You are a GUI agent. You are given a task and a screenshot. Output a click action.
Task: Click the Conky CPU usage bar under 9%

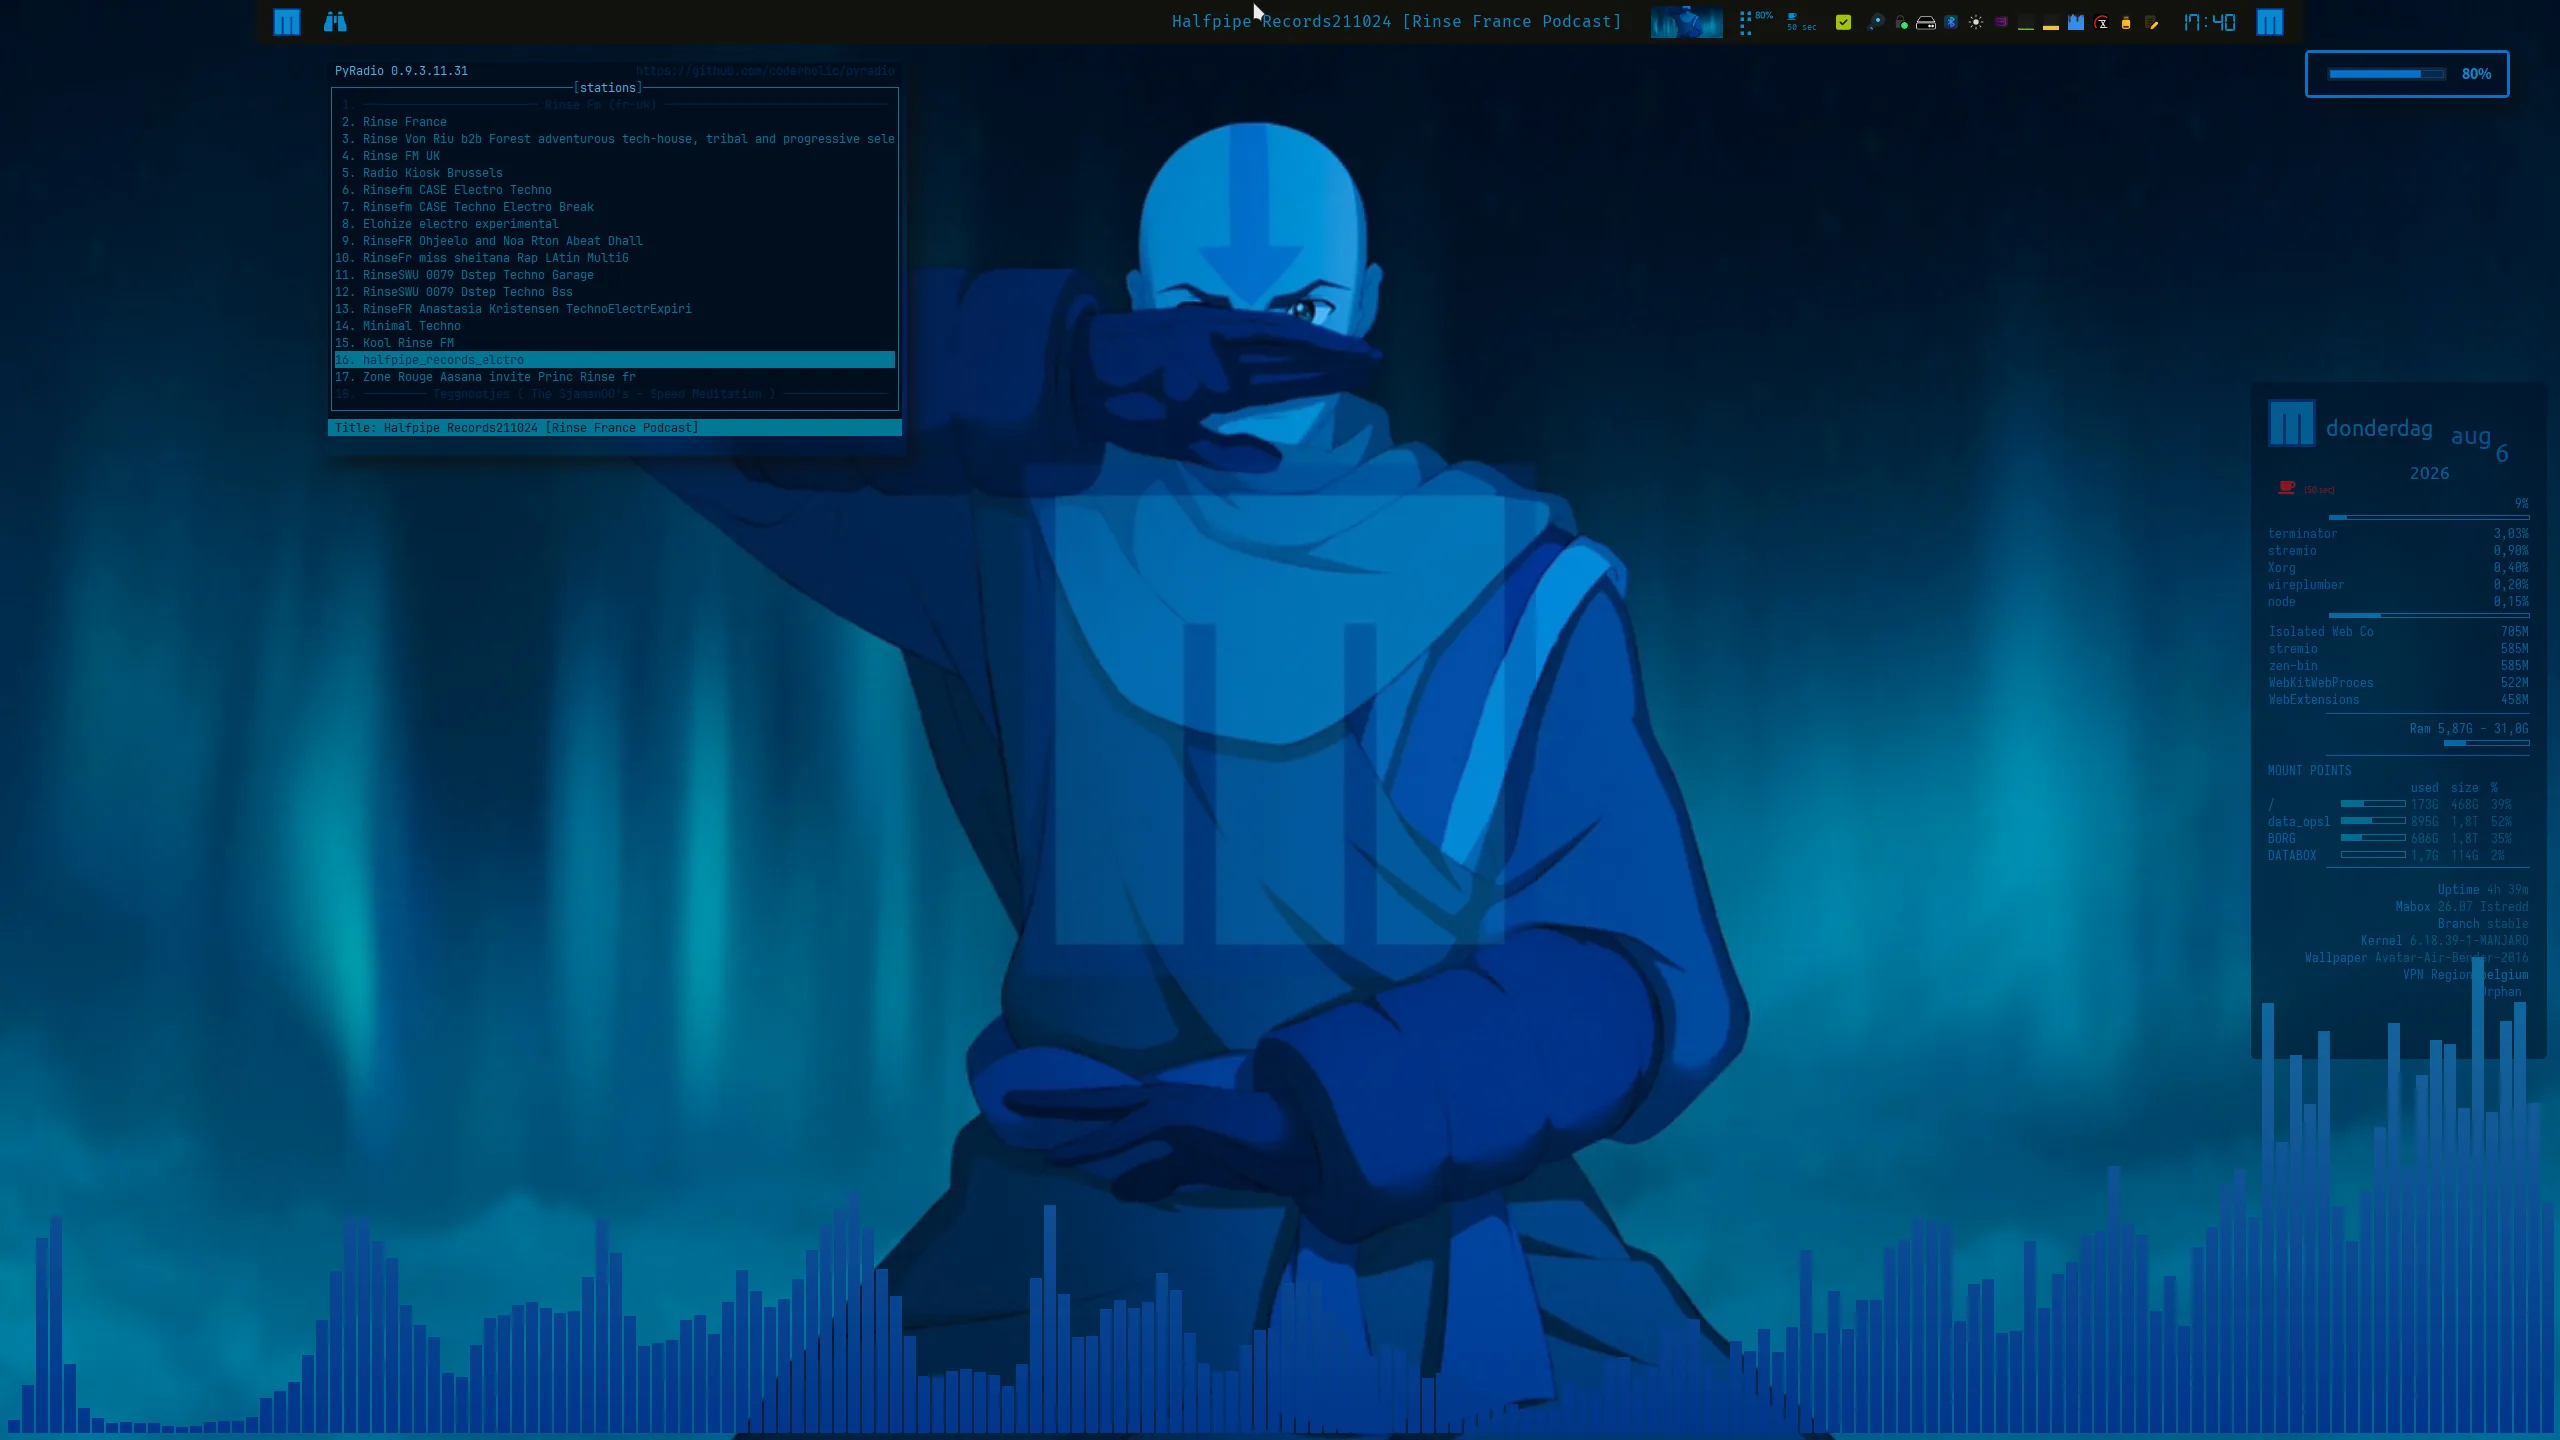tap(2428, 517)
